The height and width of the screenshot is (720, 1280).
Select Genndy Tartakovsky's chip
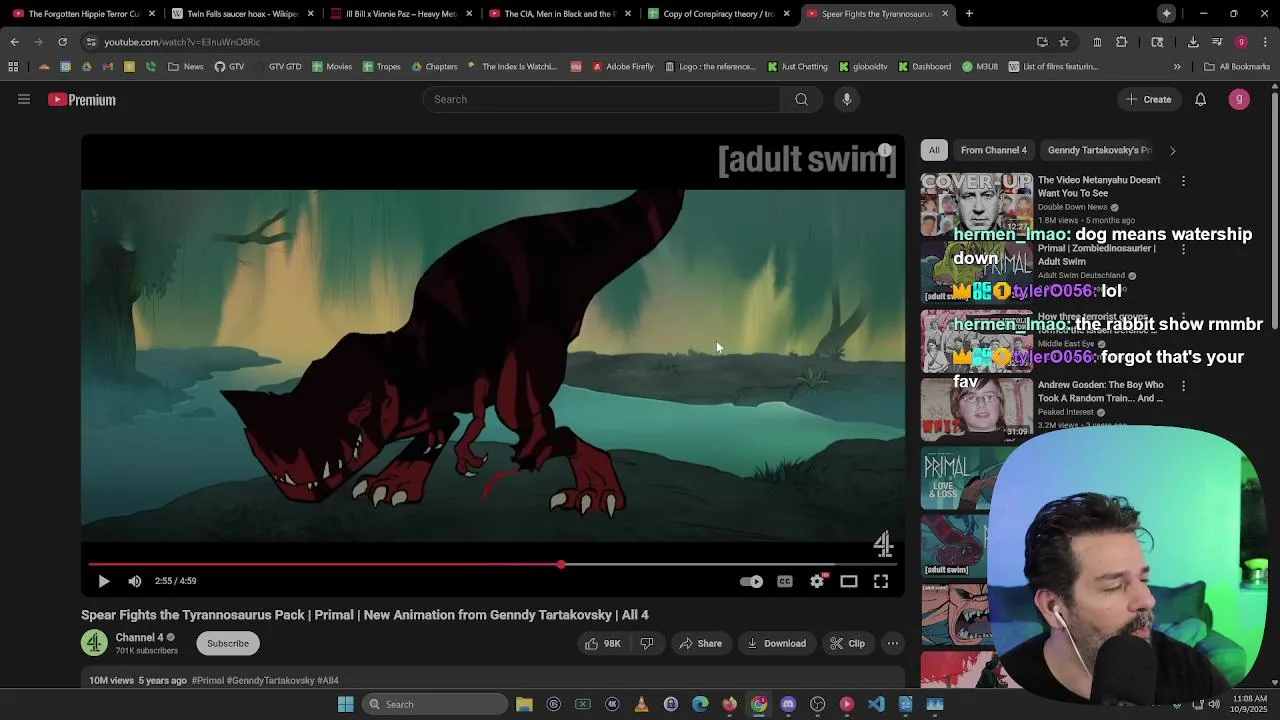1099,150
